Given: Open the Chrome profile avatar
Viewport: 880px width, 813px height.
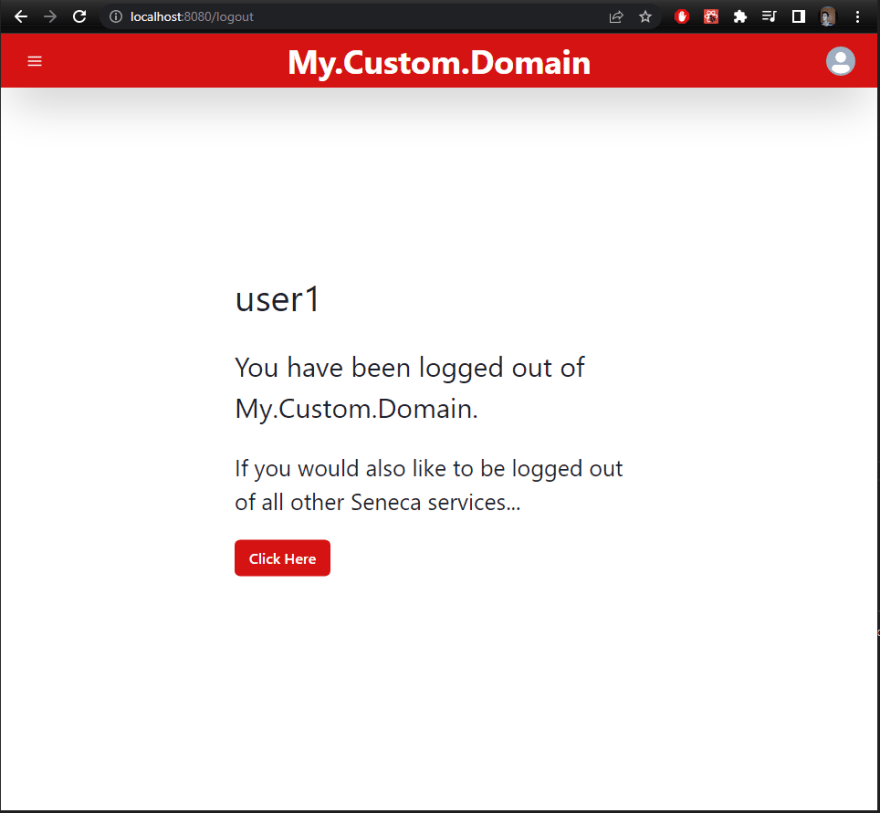Looking at the screenshot, I should point(828,17).
